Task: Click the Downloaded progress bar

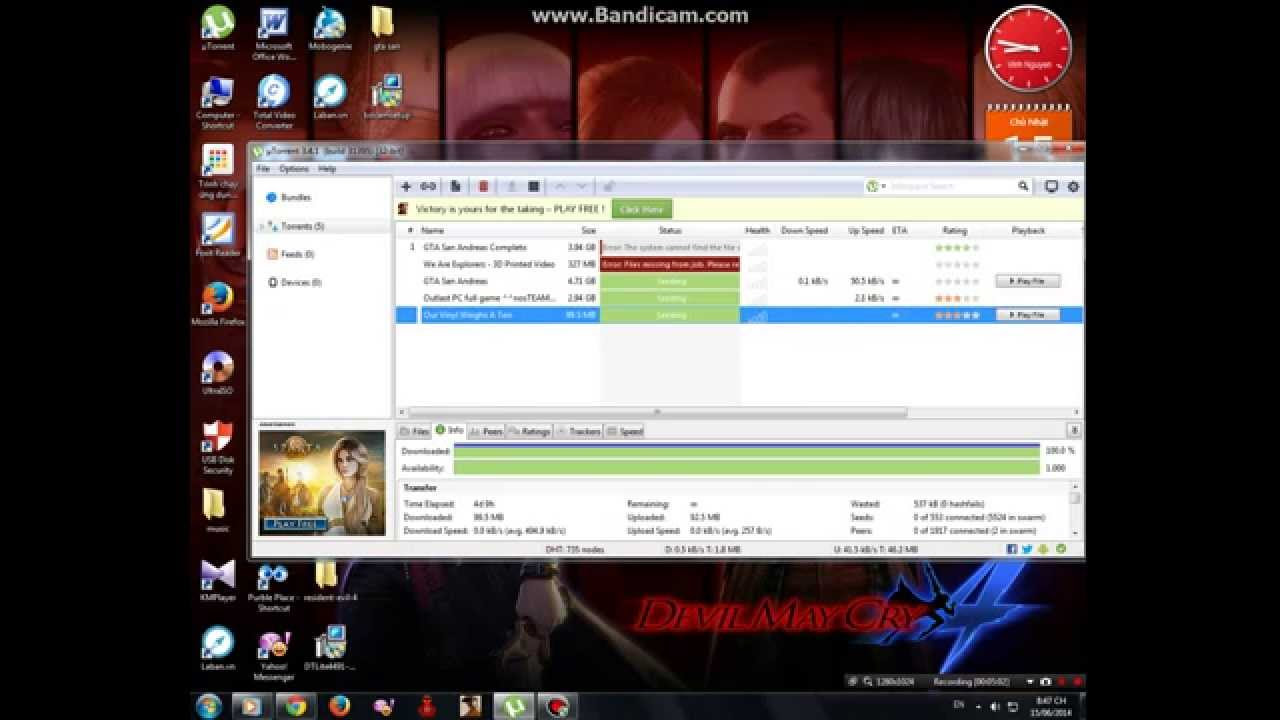Action: tap(747, 451)
